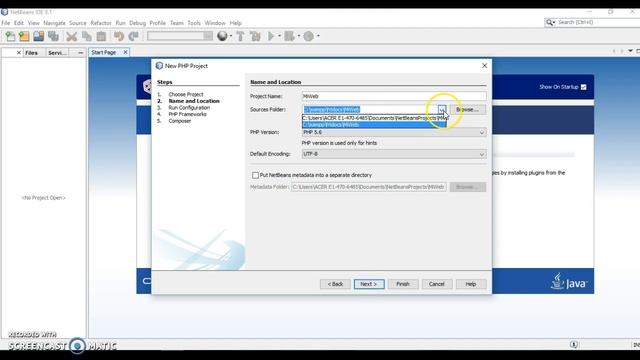This screenshot has height=360, width=640.
Task: Click the dialog Help button
Action: point(471,284)
